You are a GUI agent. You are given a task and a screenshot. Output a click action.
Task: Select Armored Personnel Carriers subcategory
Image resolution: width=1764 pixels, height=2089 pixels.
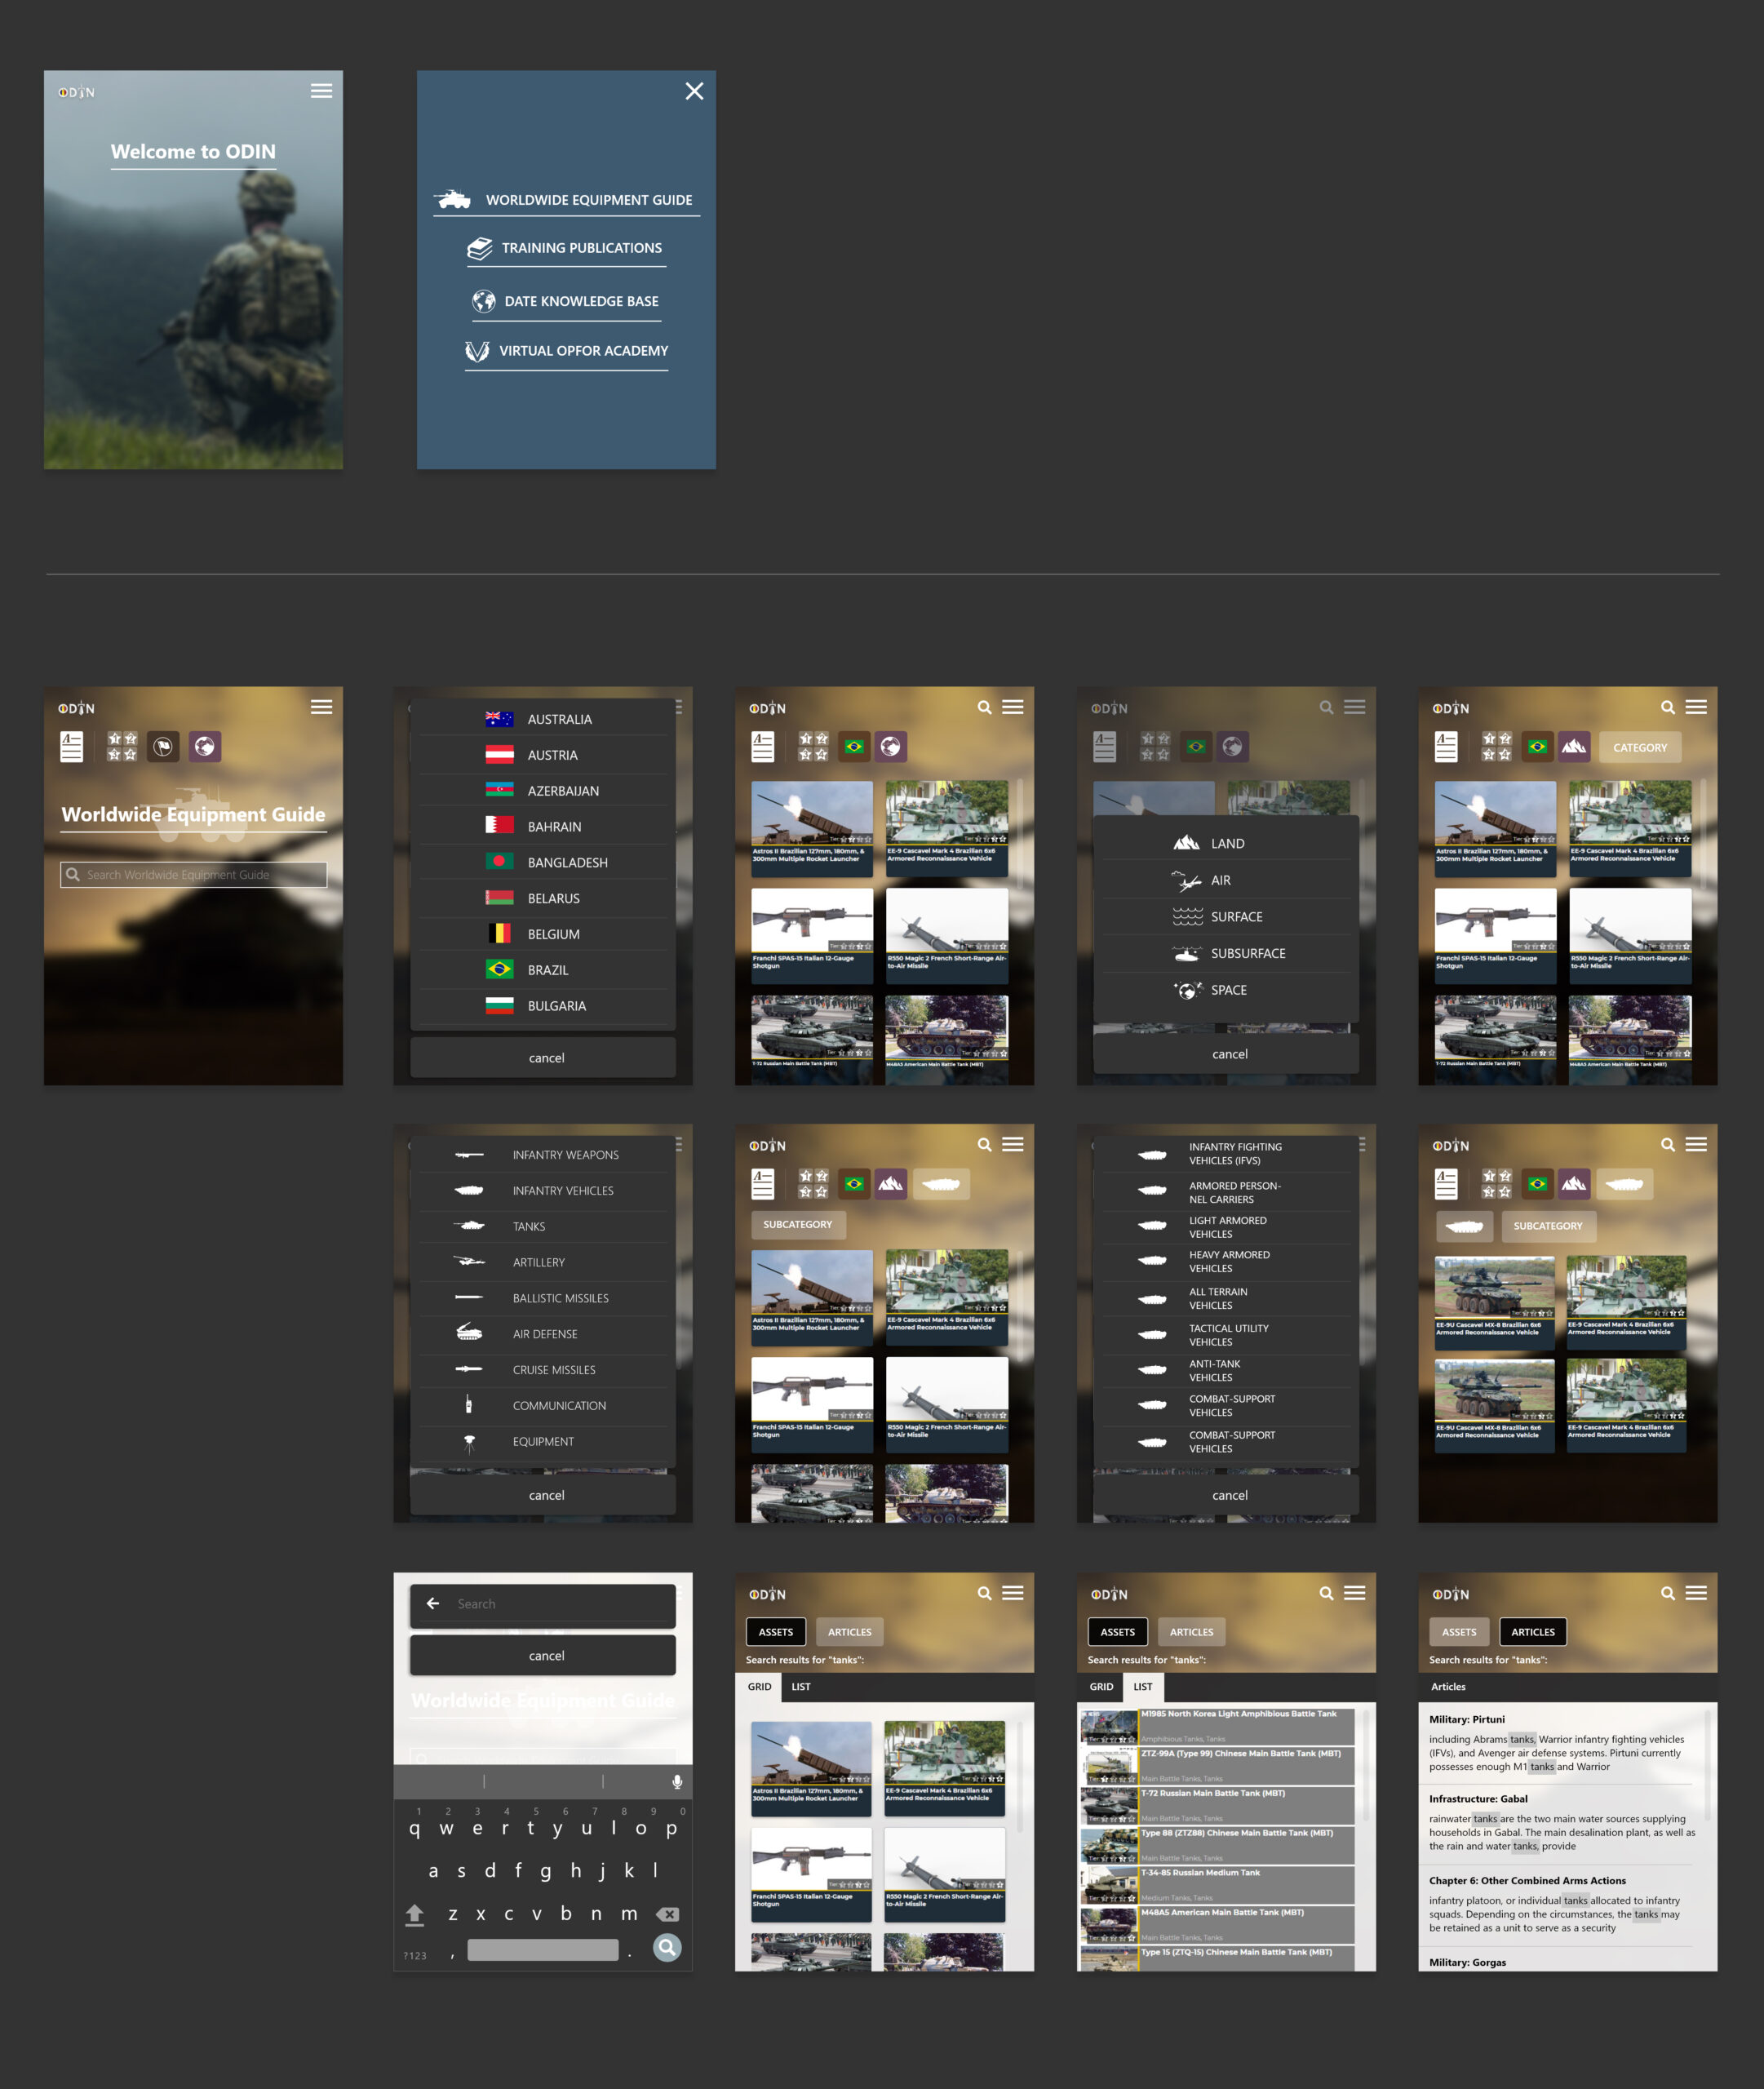click(1226, 1192)
